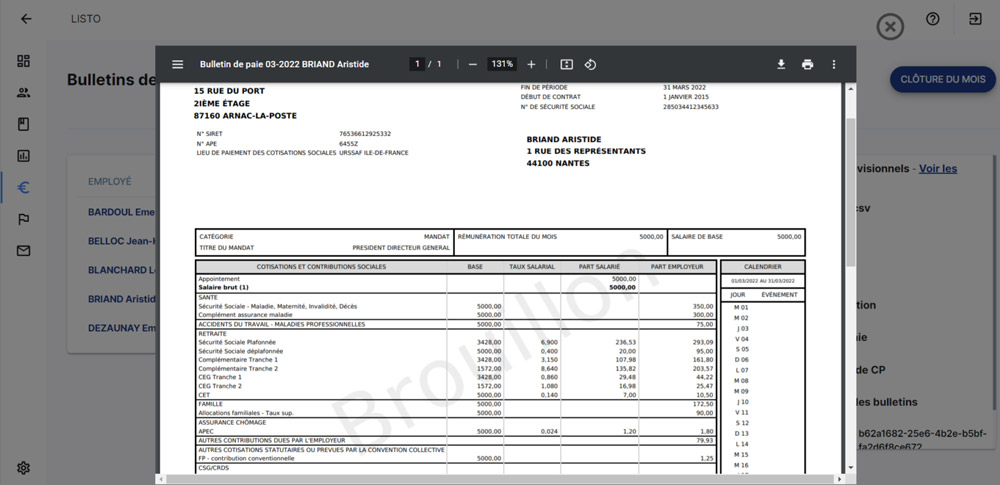
Task: Open the mail section in sidebar
Action: [24, 250]
